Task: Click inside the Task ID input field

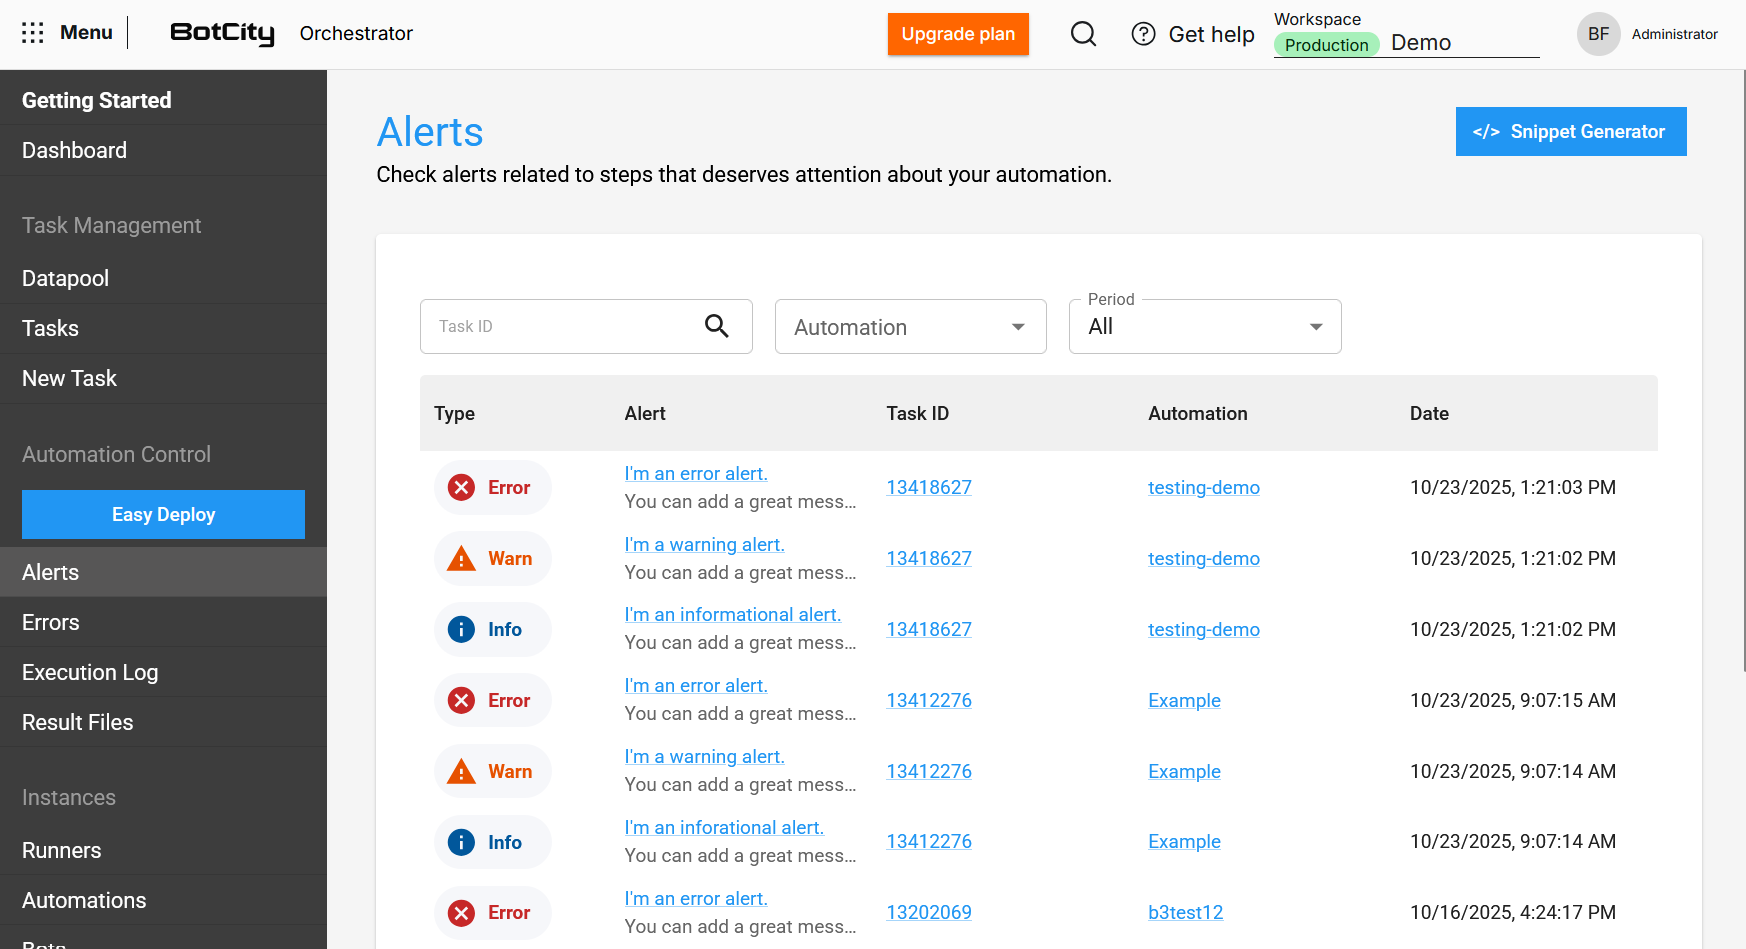Action: point(550,326)
